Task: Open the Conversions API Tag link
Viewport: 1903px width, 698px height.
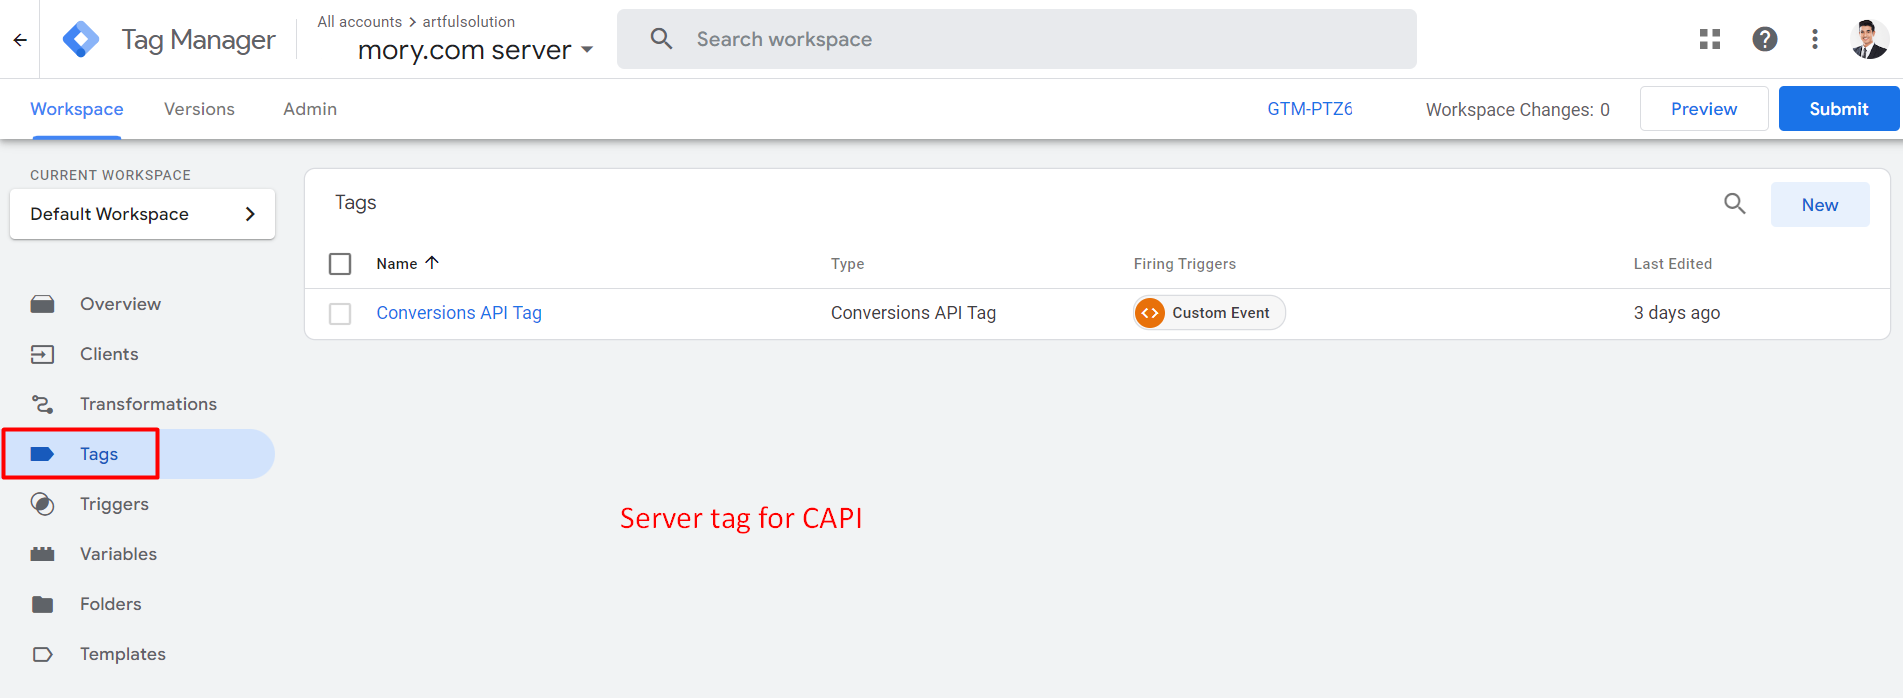Action: click(x=459, y=313)
